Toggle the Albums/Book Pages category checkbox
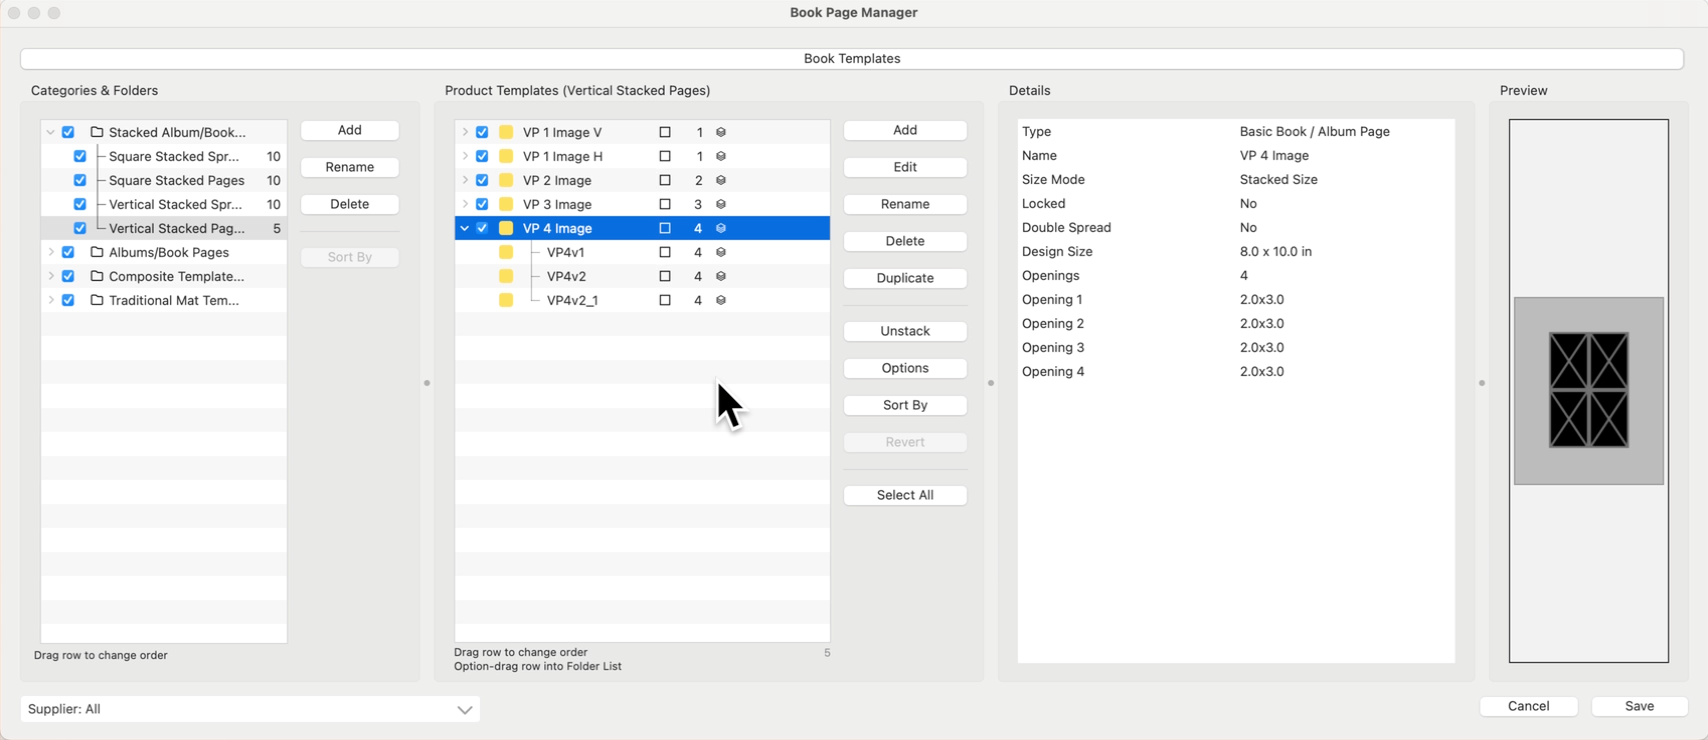Viewport: 1708px width, 740px height. [x=68, y=252]
